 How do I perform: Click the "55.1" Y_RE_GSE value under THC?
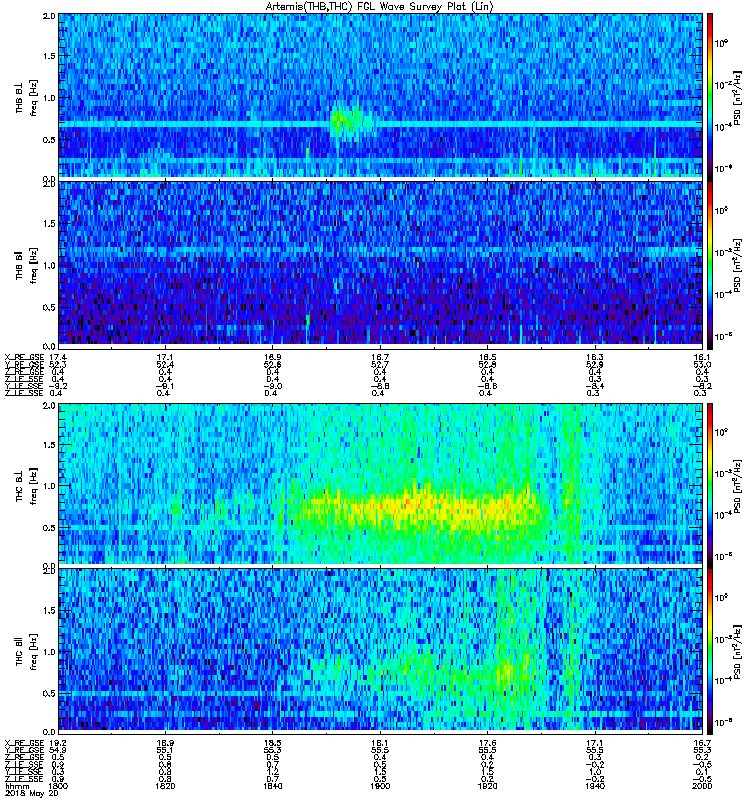165,751
